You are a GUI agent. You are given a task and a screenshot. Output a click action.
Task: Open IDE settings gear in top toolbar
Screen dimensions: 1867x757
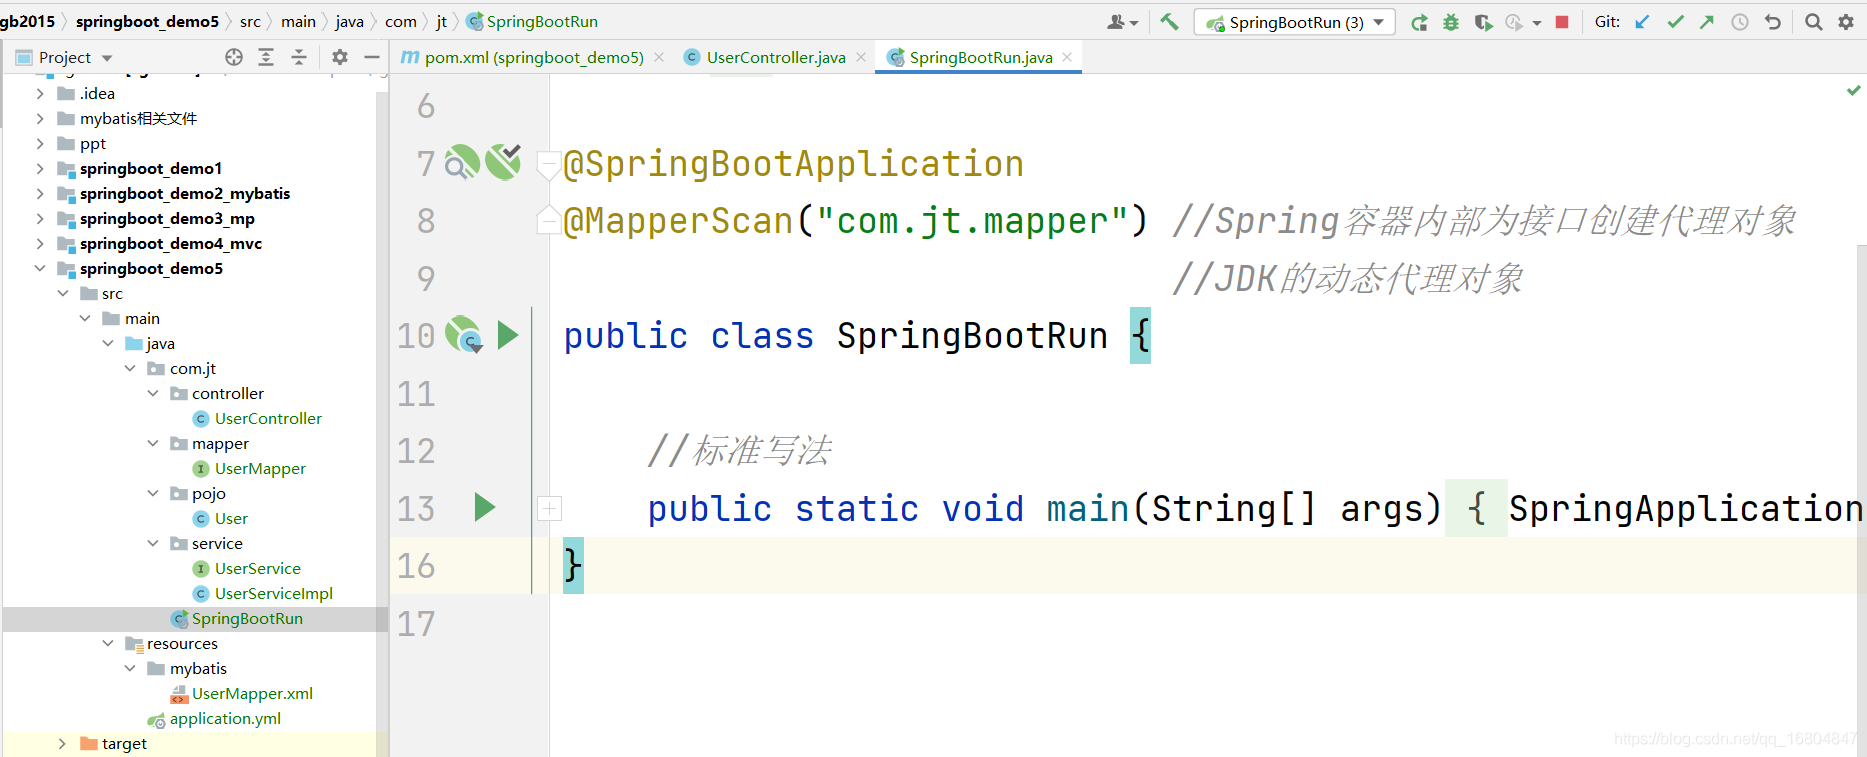pos(1846,22)
